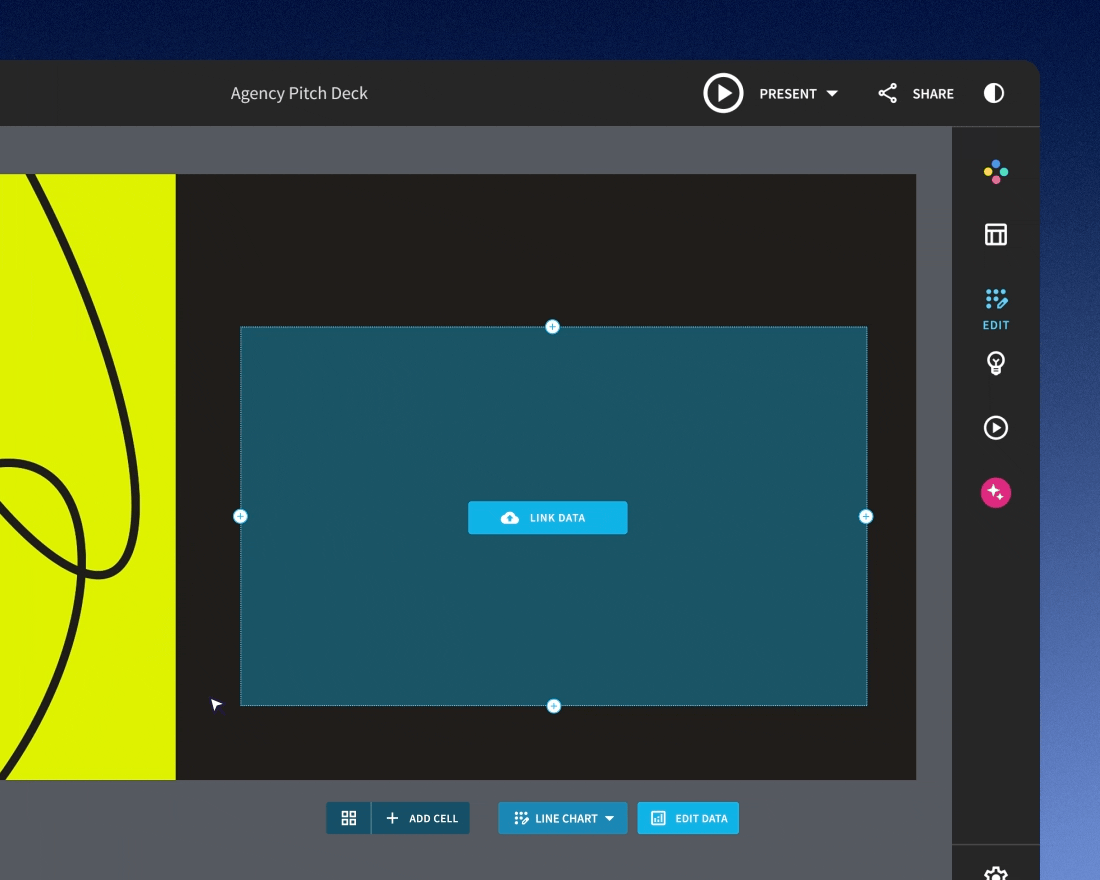Open the colorful theme dots icon
The width and height of the screenshot is (1100, 880).
(995, 172)
